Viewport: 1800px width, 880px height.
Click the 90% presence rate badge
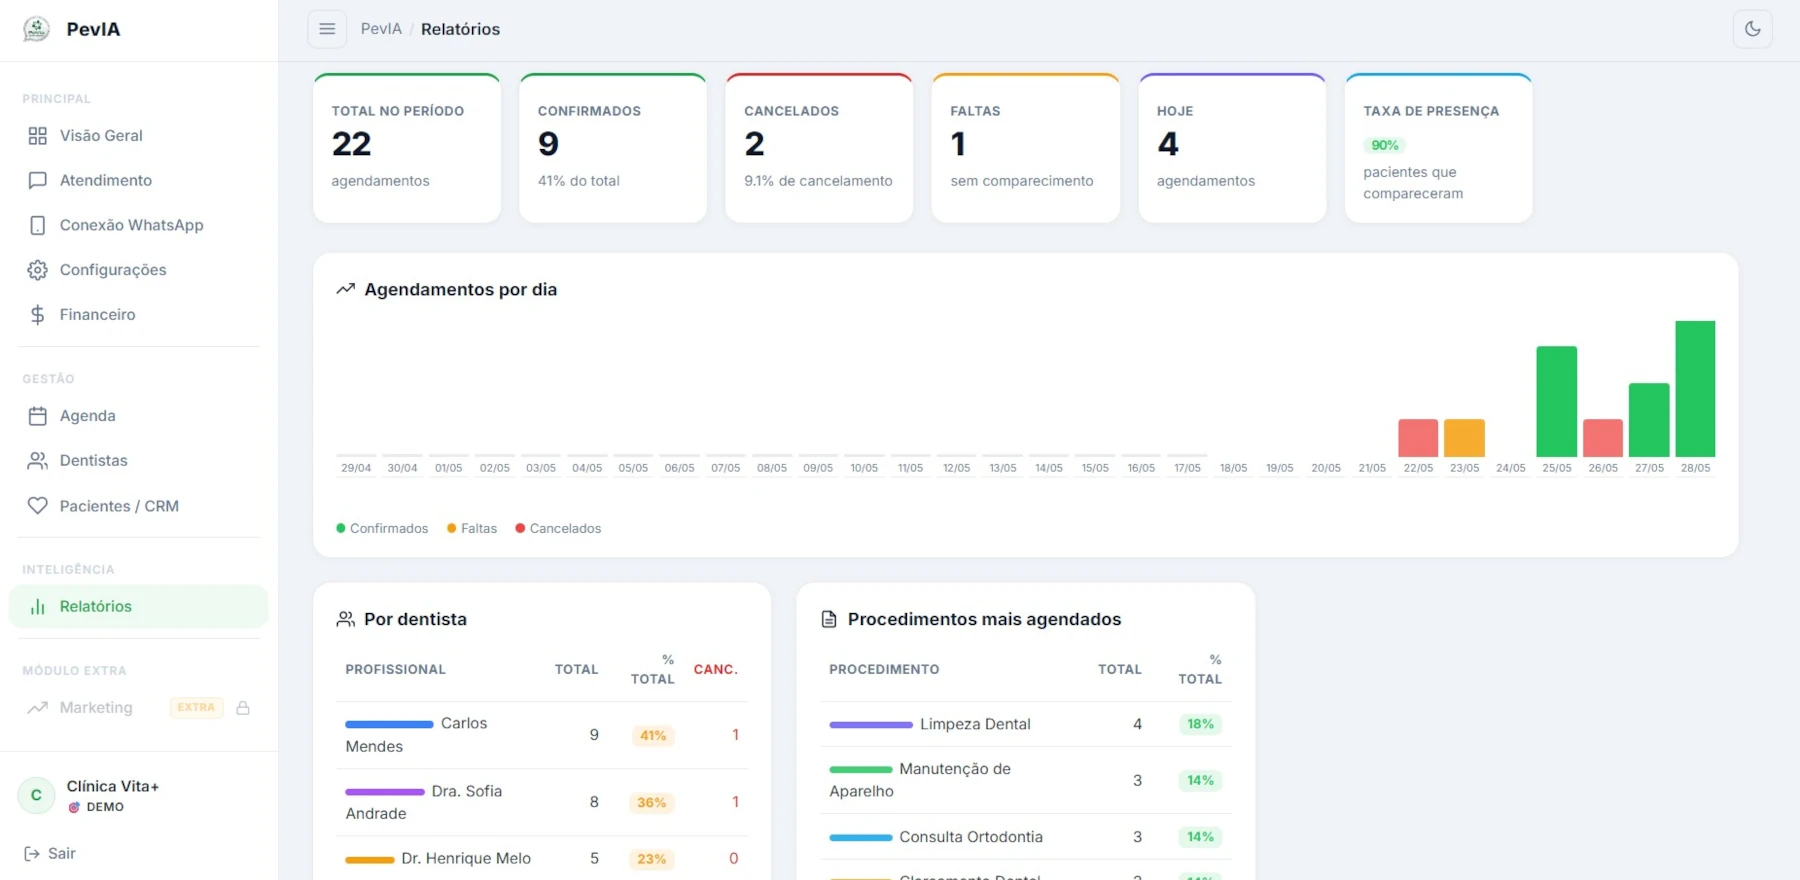pos(1385,146)
